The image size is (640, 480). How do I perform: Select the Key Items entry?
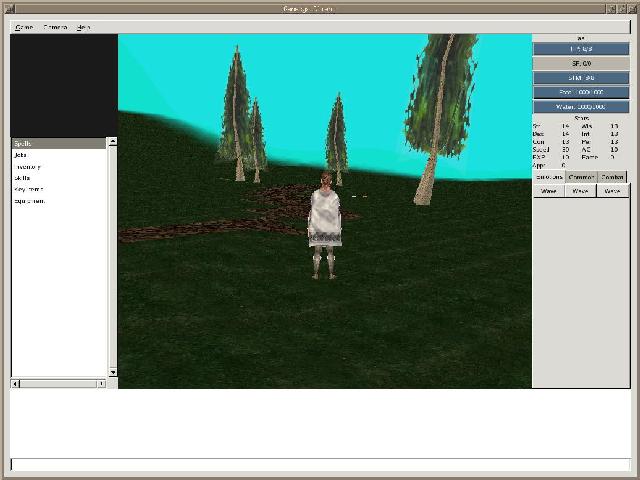[28, 189]
